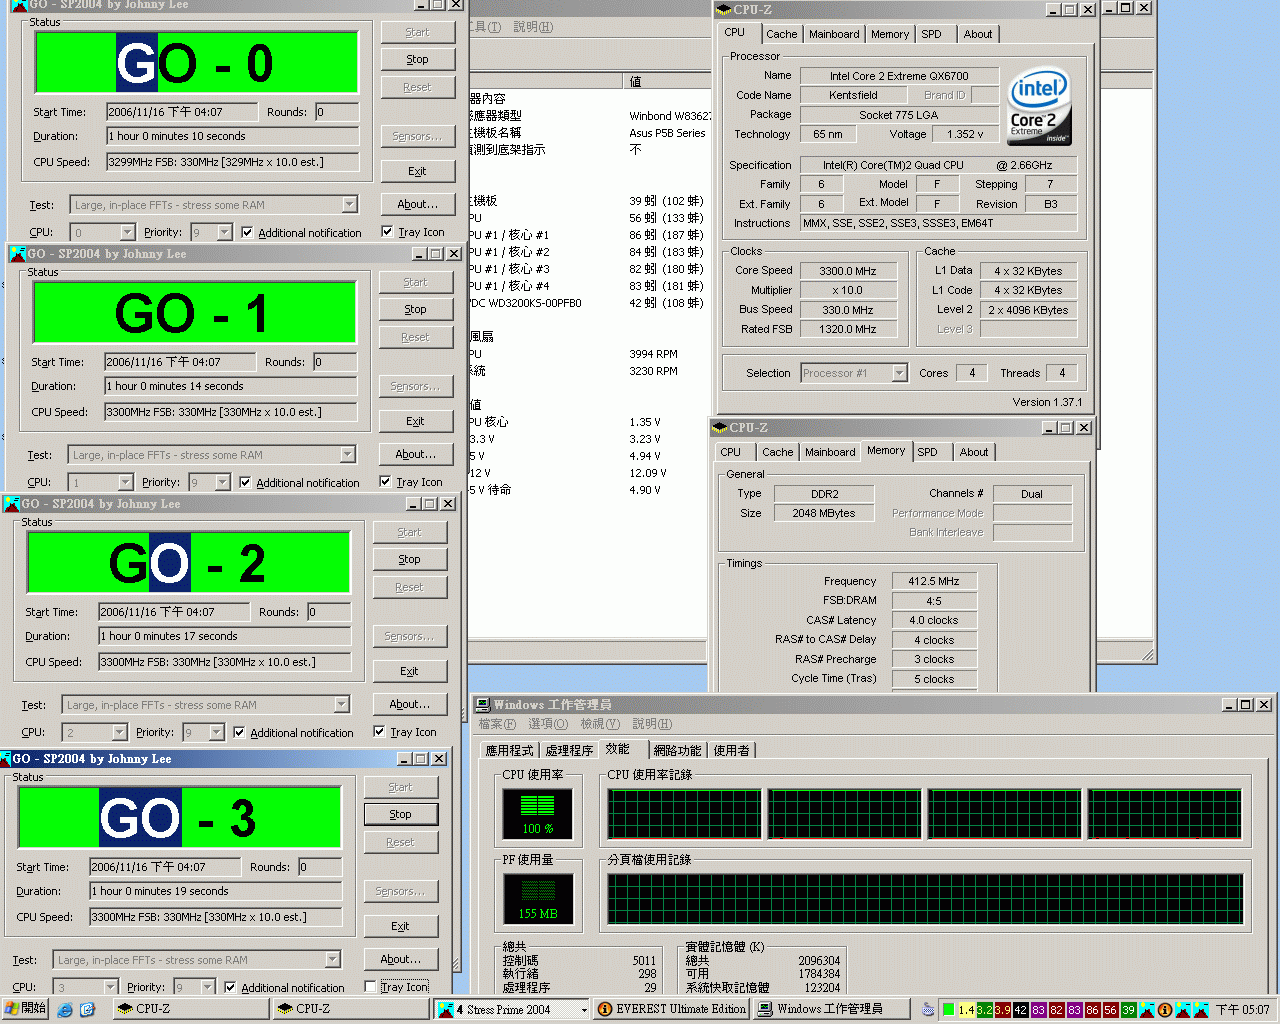Toggle Additional notification in GO-0 window
The image size is (1280, 1024).
click(247, 232)
